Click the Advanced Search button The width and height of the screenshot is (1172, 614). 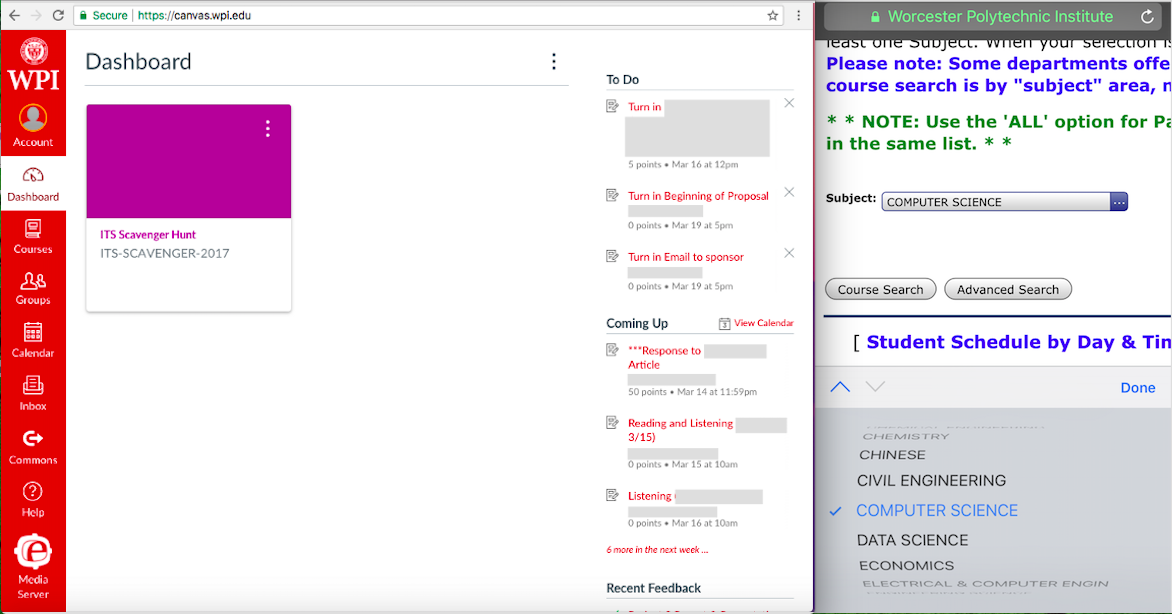pos(1008,289)
